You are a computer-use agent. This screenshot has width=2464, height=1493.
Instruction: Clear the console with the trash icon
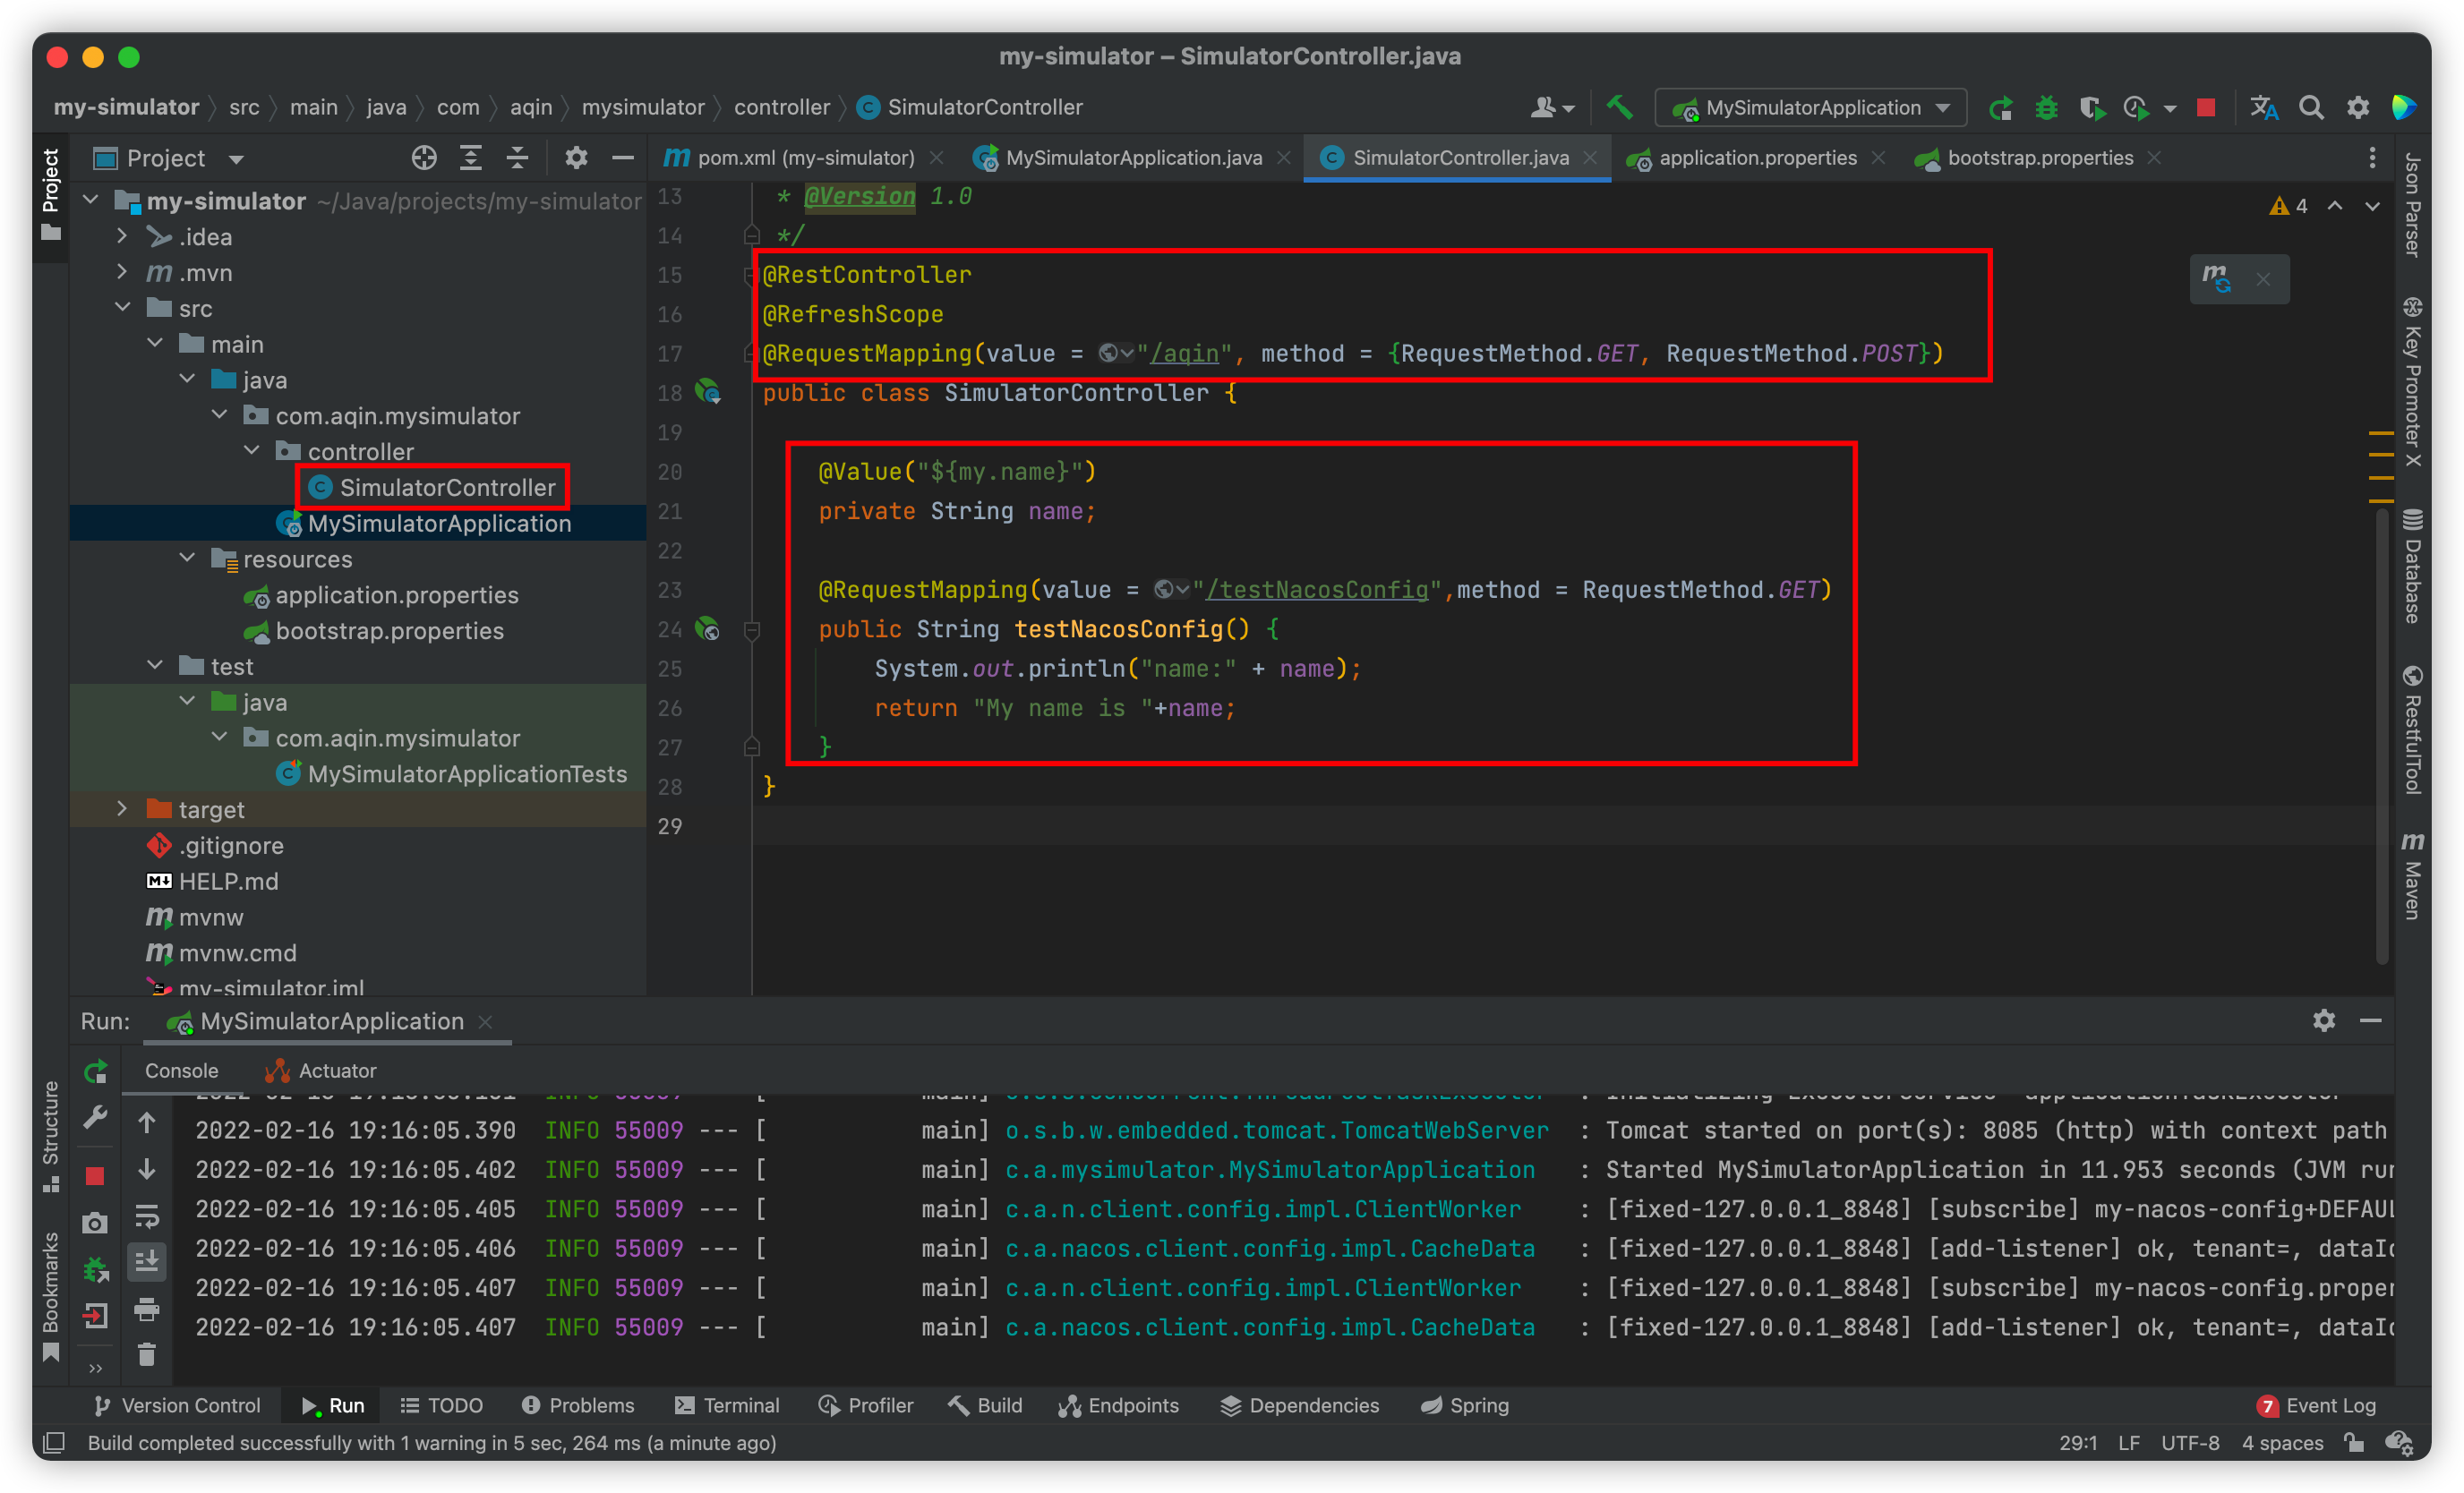coord(147,1354)
